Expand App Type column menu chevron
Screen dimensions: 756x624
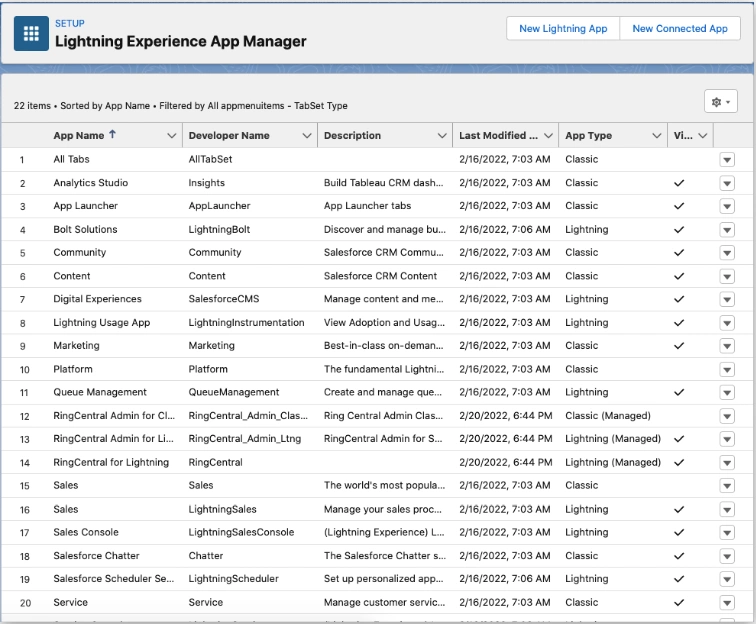click(x=656, y=136)
